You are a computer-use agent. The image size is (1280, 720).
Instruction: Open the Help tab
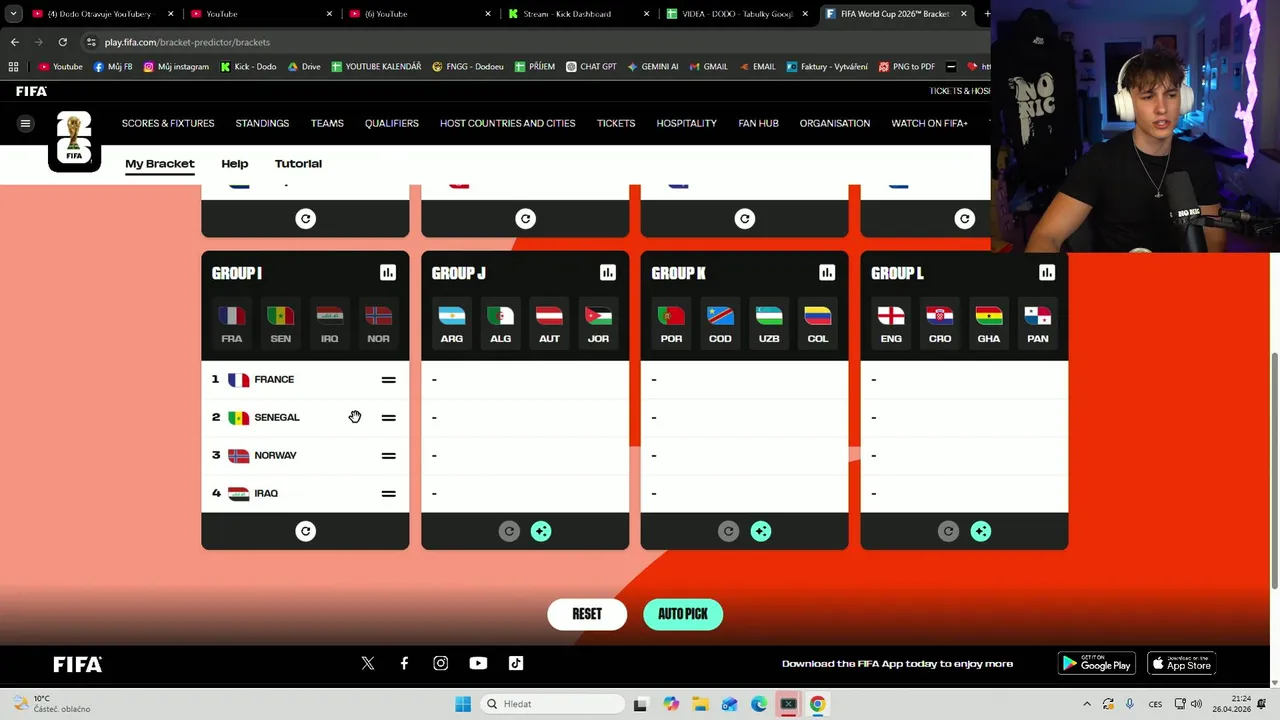pyautogui.click(x=235, y=164)
